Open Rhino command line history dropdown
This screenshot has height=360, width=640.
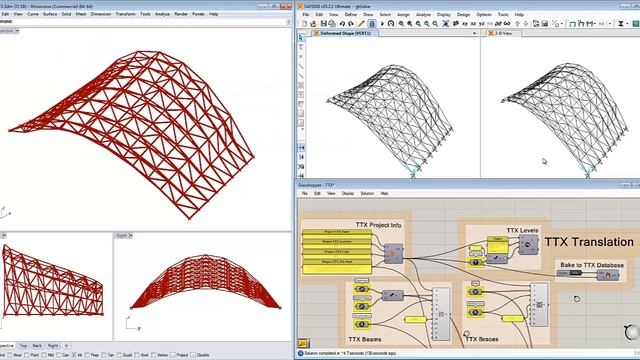click(289, 22)
